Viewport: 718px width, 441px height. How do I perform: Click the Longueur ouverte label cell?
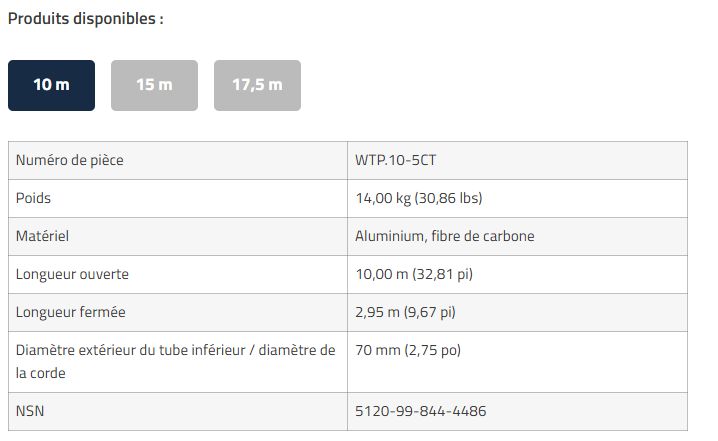(x=72, y=274)
